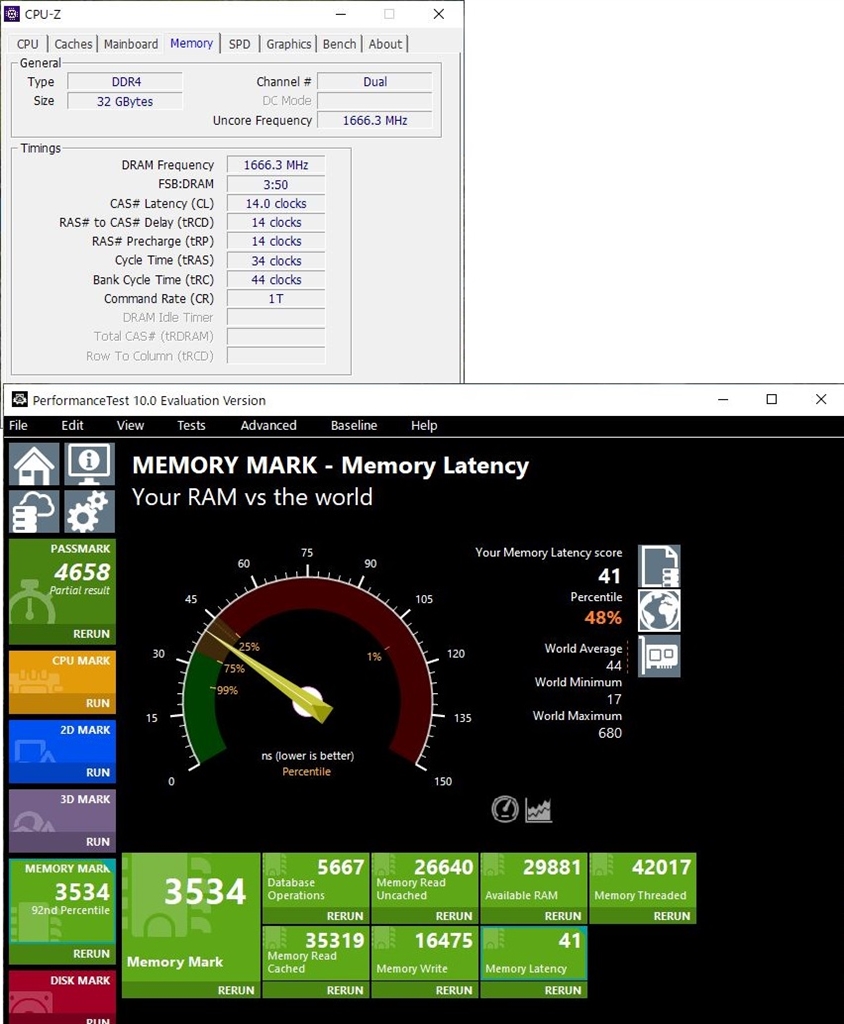Rerun the Memory Threaded test
The image size is (844, 1024).
[x=672, y=916]
